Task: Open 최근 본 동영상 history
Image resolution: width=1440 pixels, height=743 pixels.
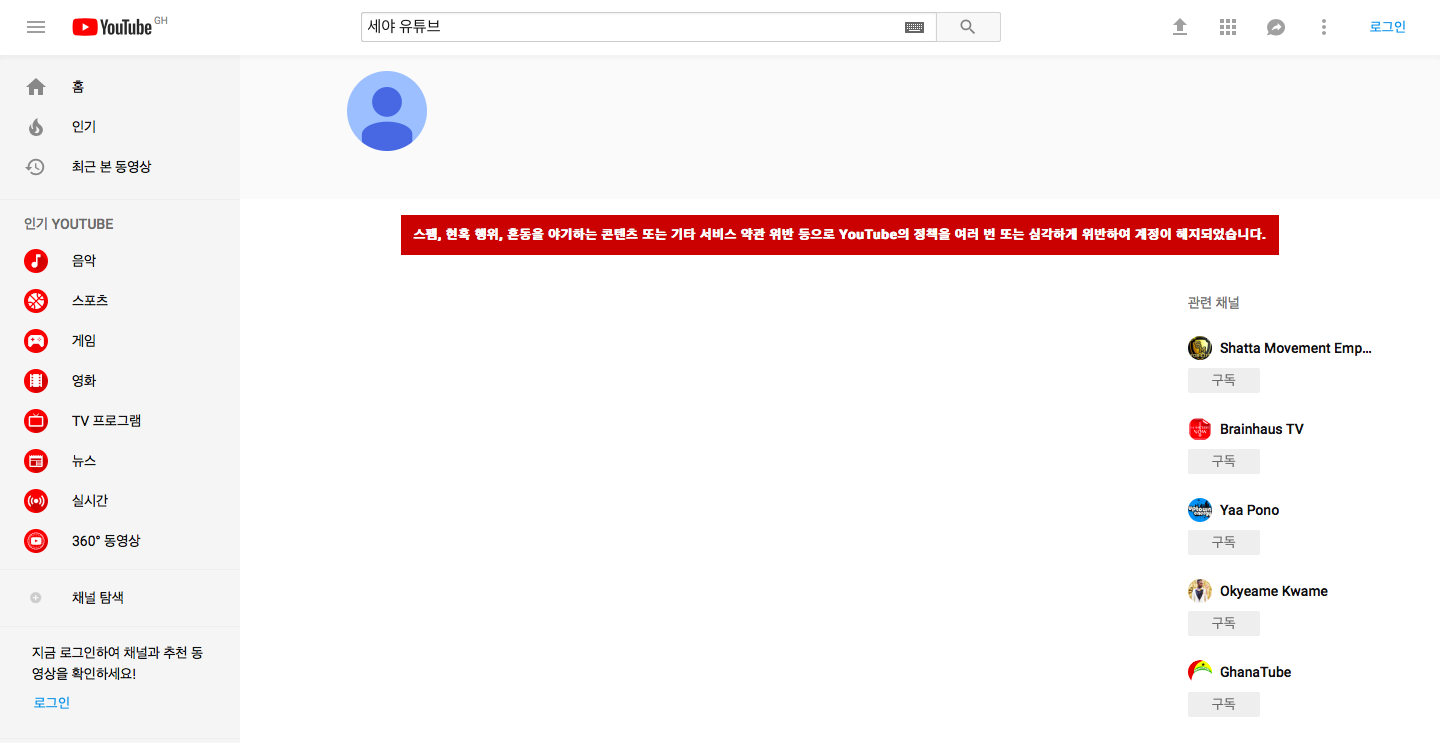Action: tap(120, 167)
